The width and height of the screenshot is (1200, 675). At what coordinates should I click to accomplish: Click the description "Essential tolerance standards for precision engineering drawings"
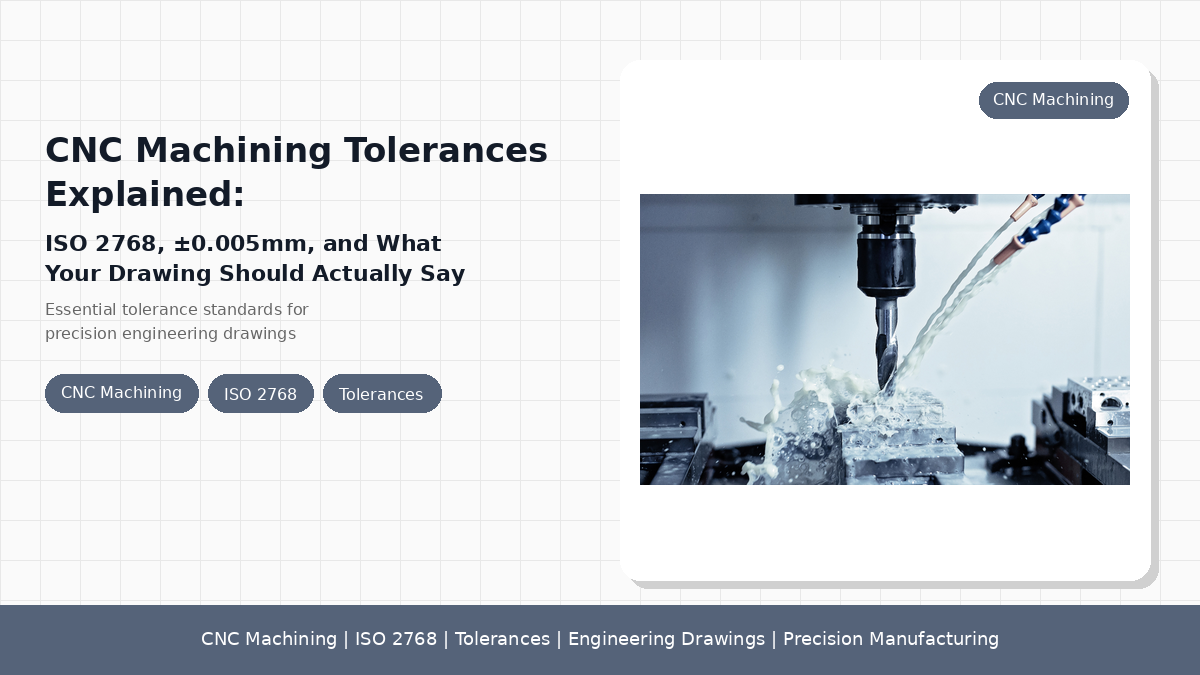click(177, 322)
